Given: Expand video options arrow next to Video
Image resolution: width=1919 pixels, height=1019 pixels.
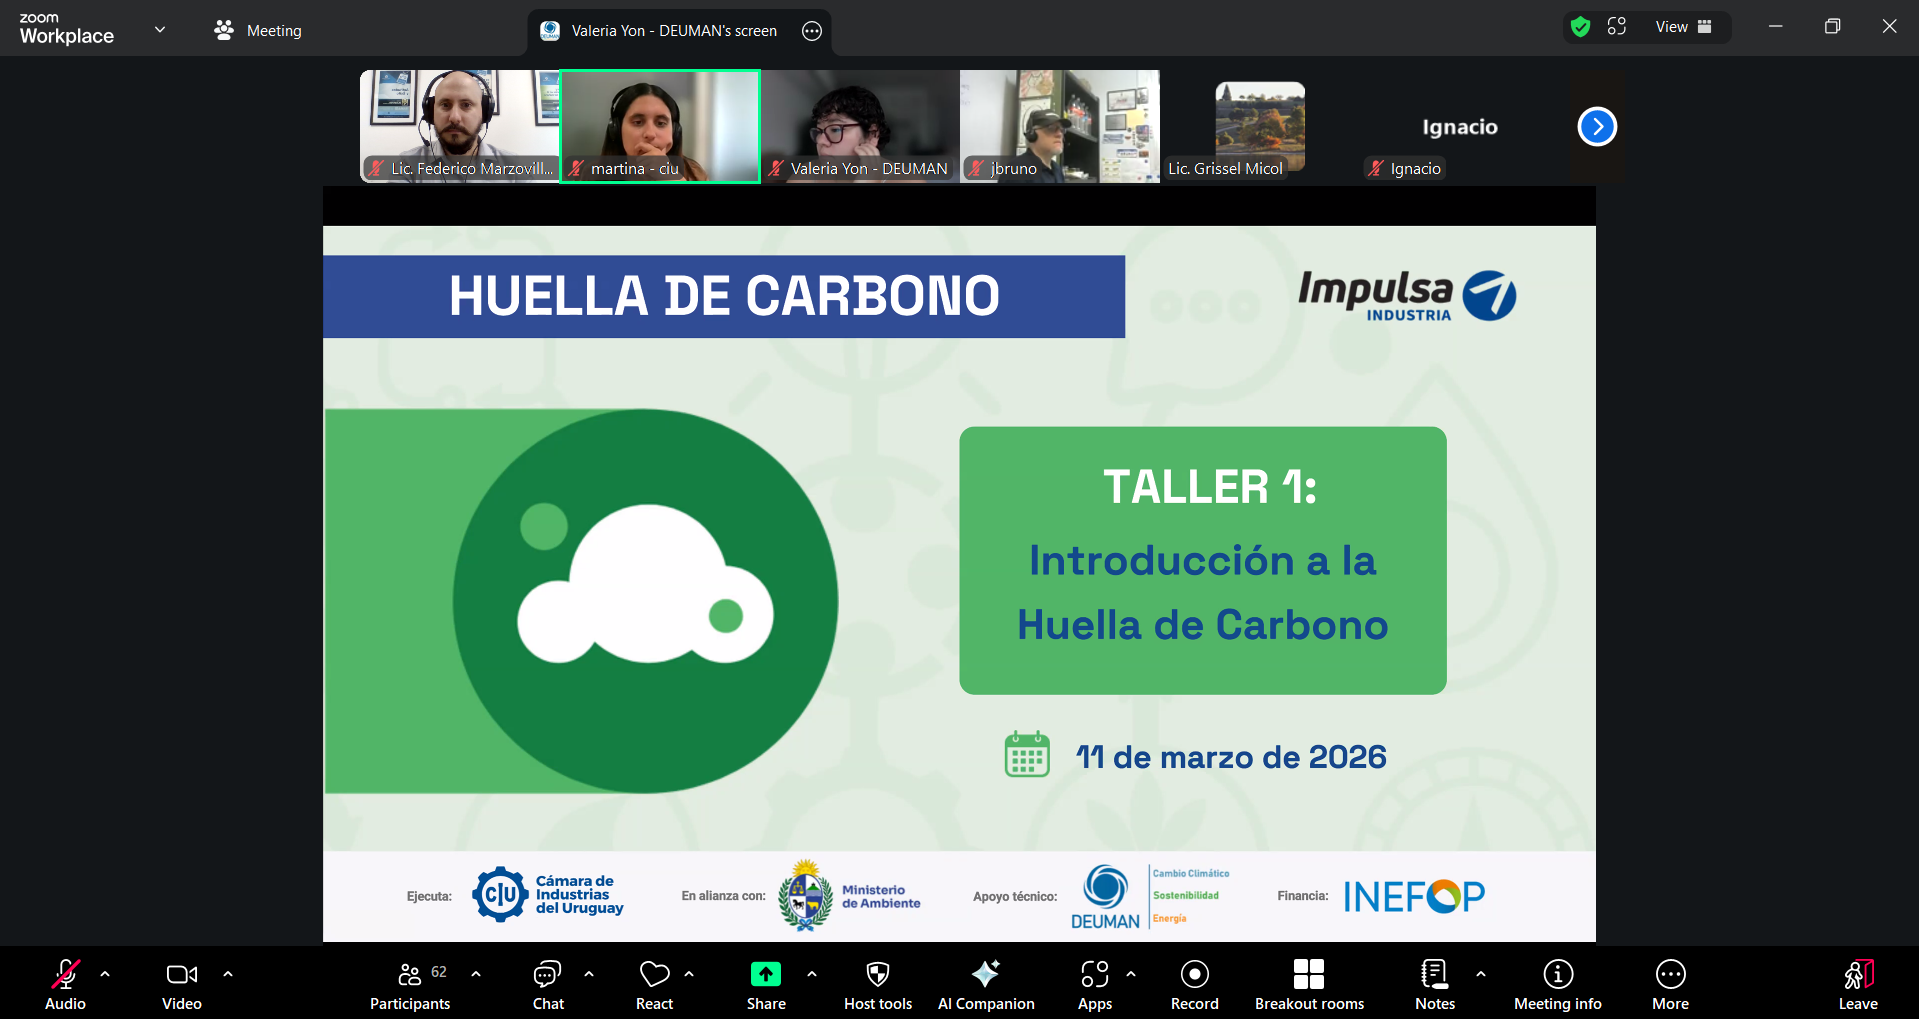Looking at the screenshot, I should pyautogui.click(x=228, y=973).
